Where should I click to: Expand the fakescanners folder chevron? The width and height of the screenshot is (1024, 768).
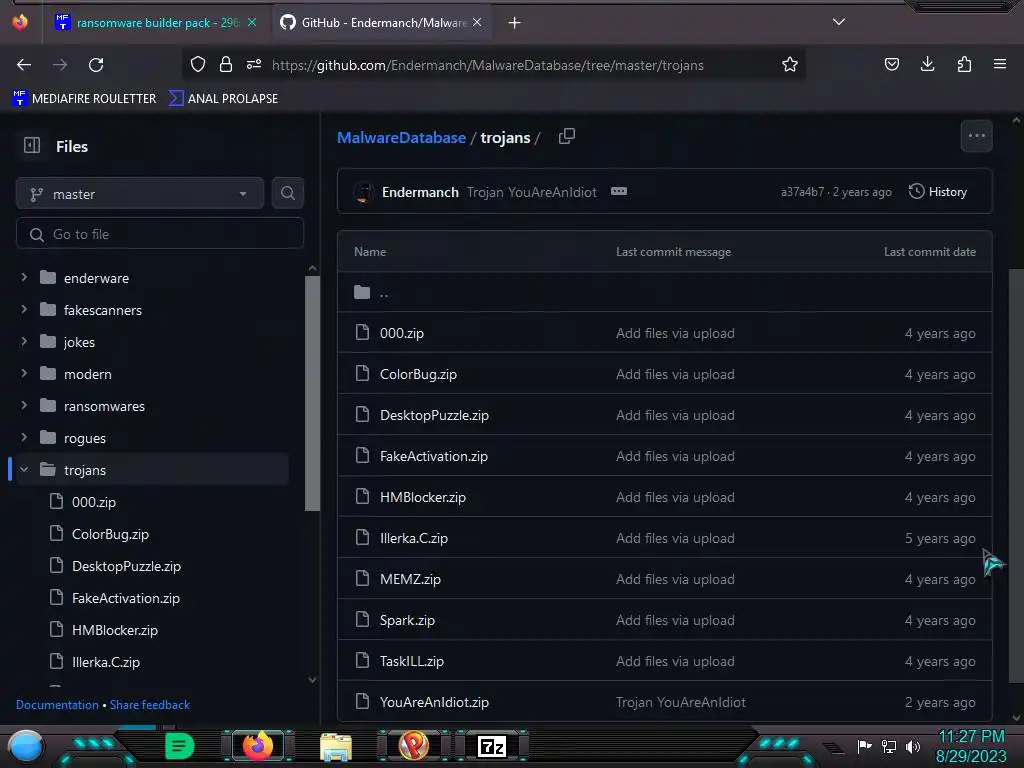[24, 310]
